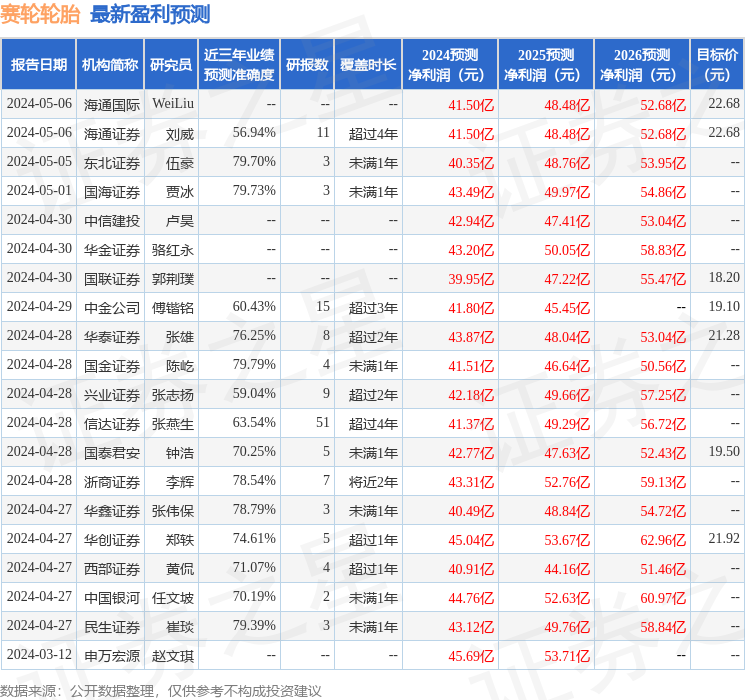
Task: Click the 2026预测净利润 column header
Action: [642, 65]
